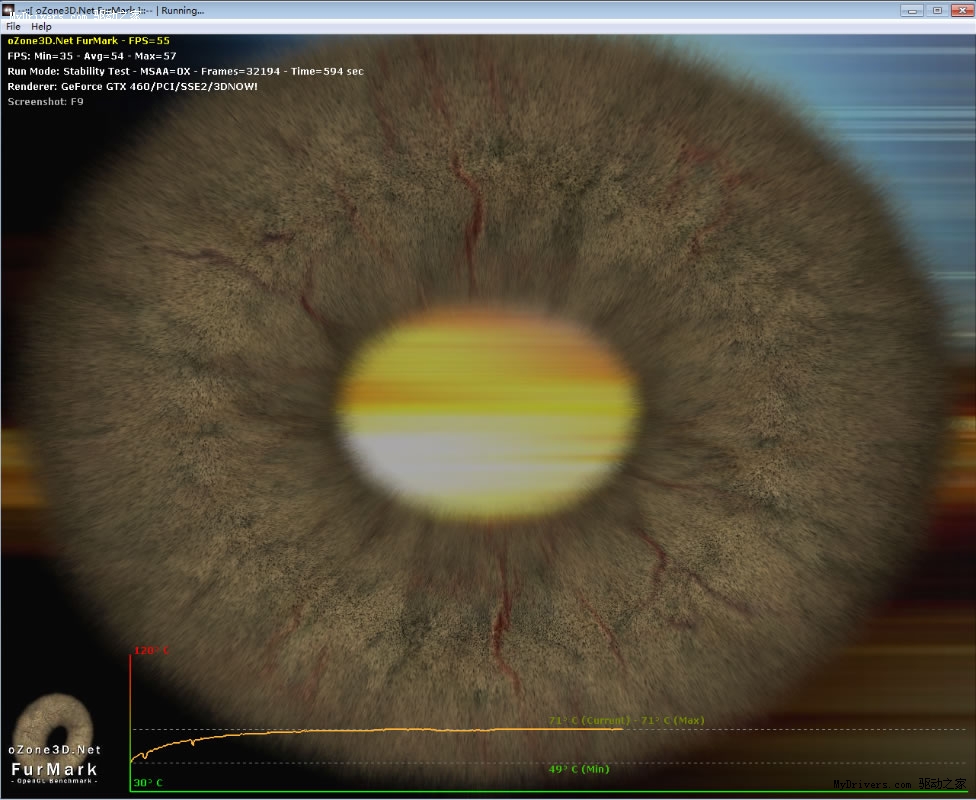Minimize the FurMark window
The height and width of the screenshot is (800, 976).
coord(911,10)
